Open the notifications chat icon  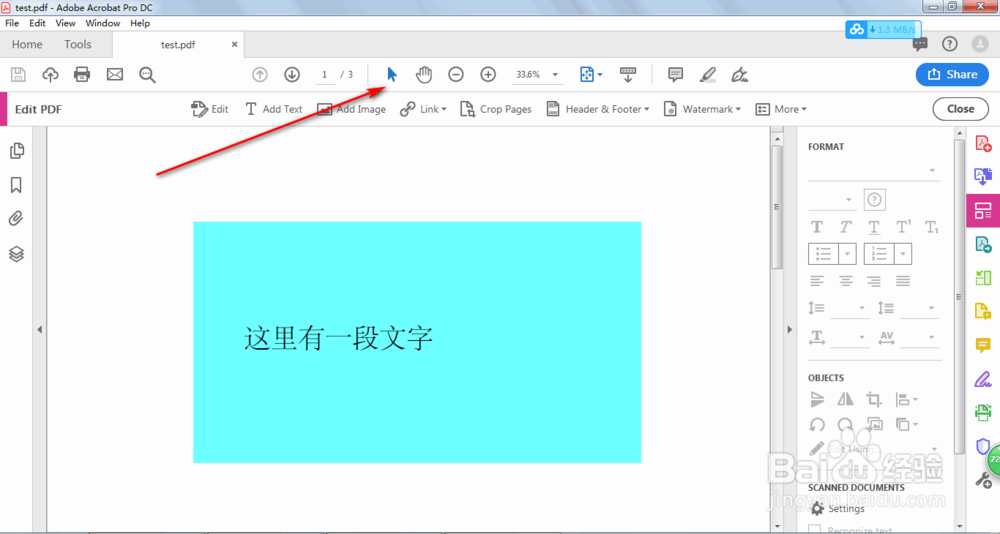[x=920, y=44]
